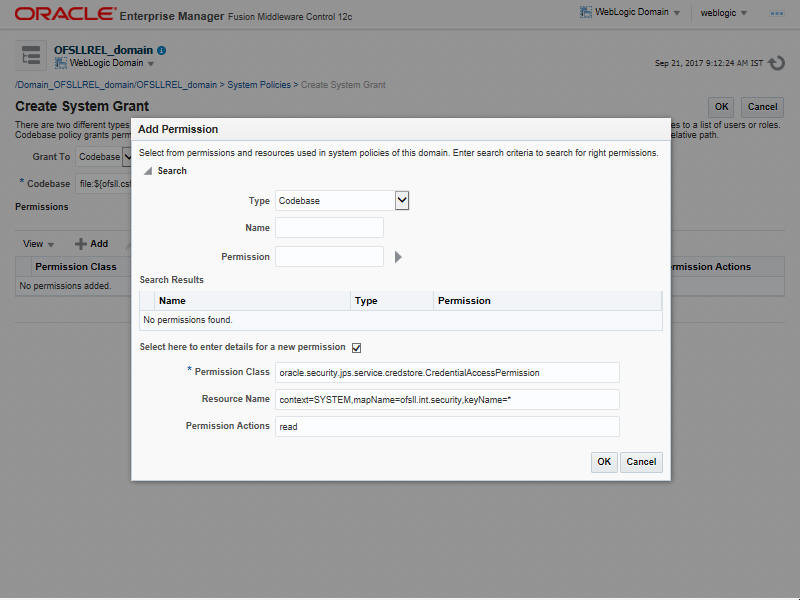Image resolution: width=800 pixels, height=600 pixels.
Task: Collapse the Search section disclosure triangle
Action: (x=148, y=171)
